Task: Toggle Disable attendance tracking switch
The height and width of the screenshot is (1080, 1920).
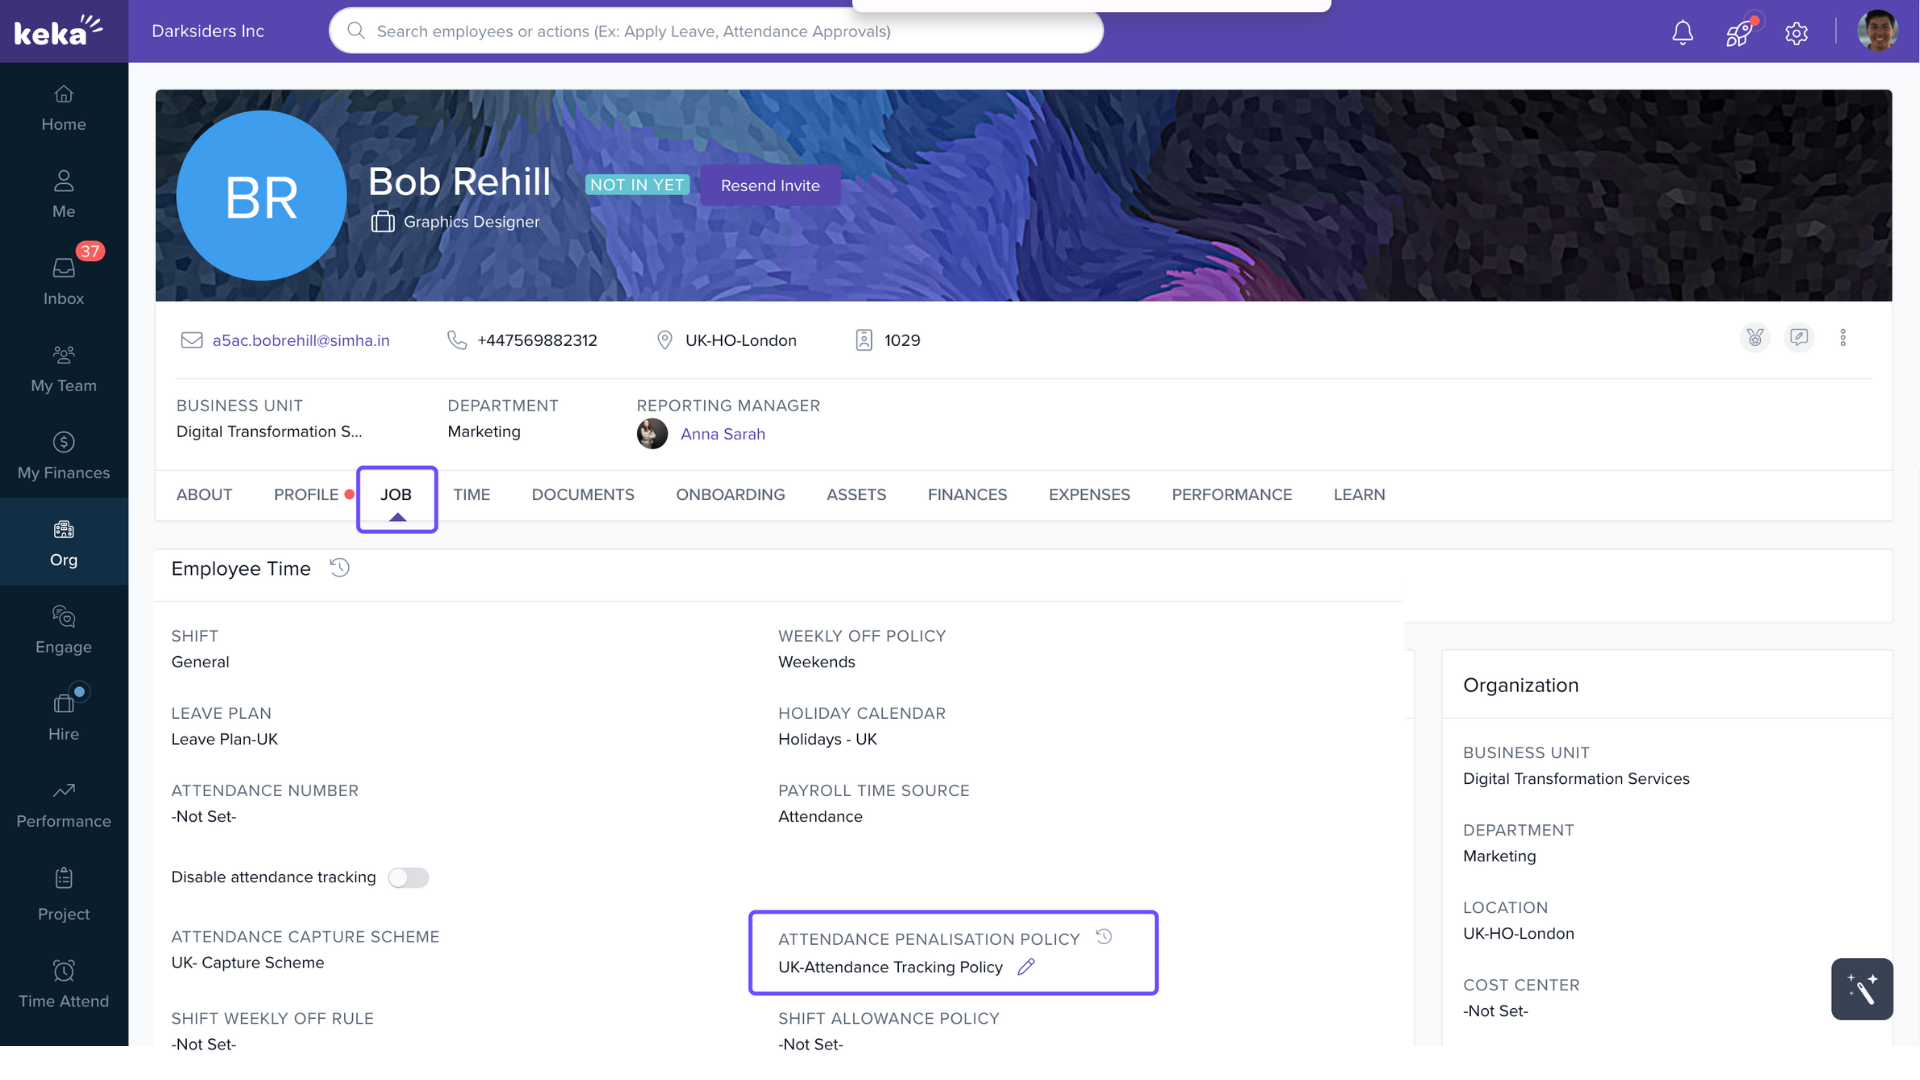Action: click(x=408, y=878)
